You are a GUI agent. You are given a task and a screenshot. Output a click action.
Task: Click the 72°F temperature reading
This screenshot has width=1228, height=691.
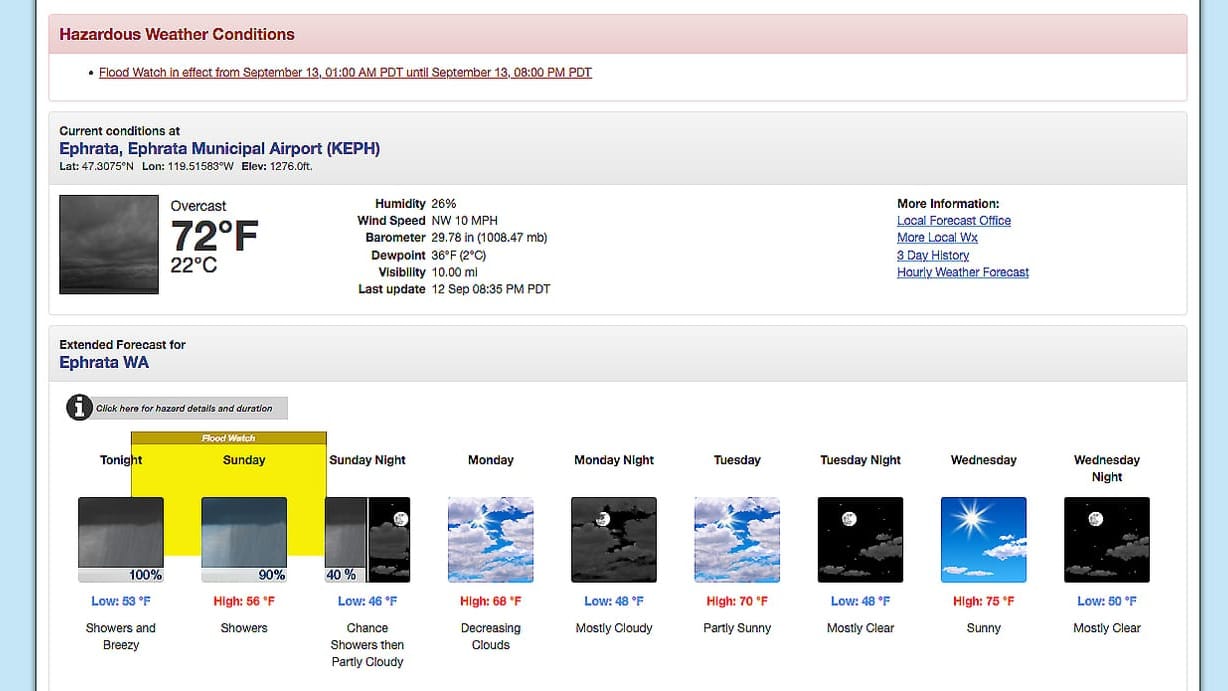[x=214, y=237]
